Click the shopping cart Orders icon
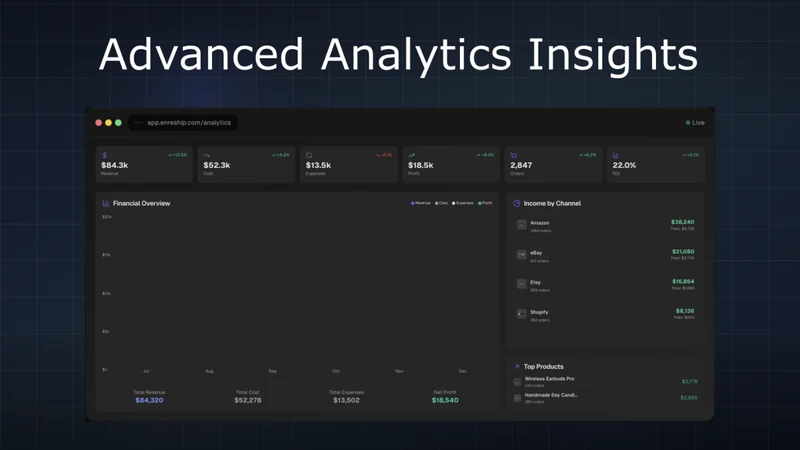This screenshot has height=450, width=800. tap(513, 155)
